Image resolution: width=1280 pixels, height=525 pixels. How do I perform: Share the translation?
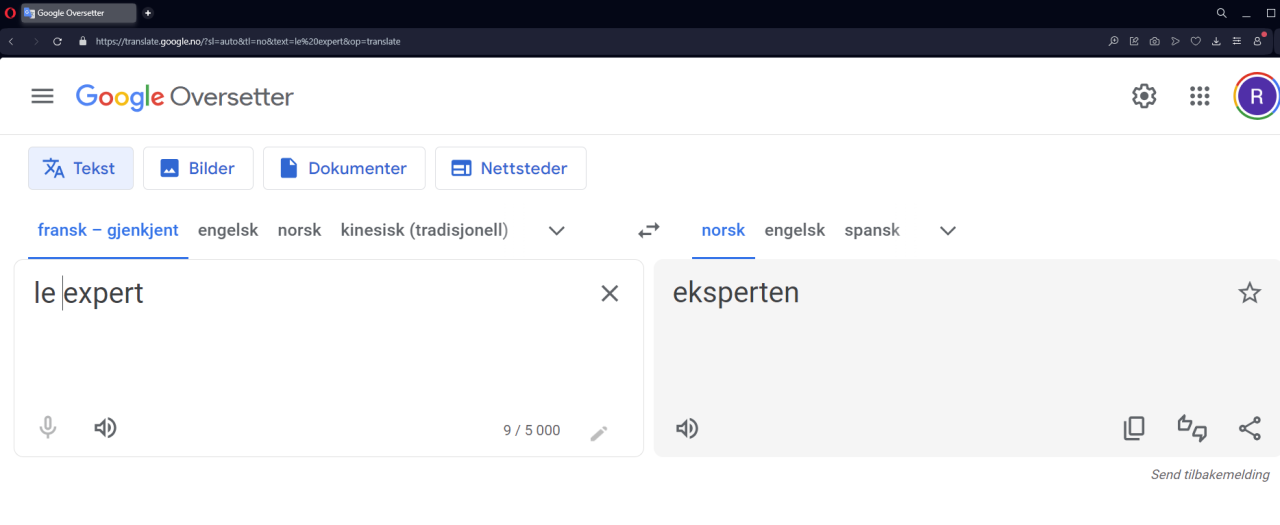(1249, 429)
